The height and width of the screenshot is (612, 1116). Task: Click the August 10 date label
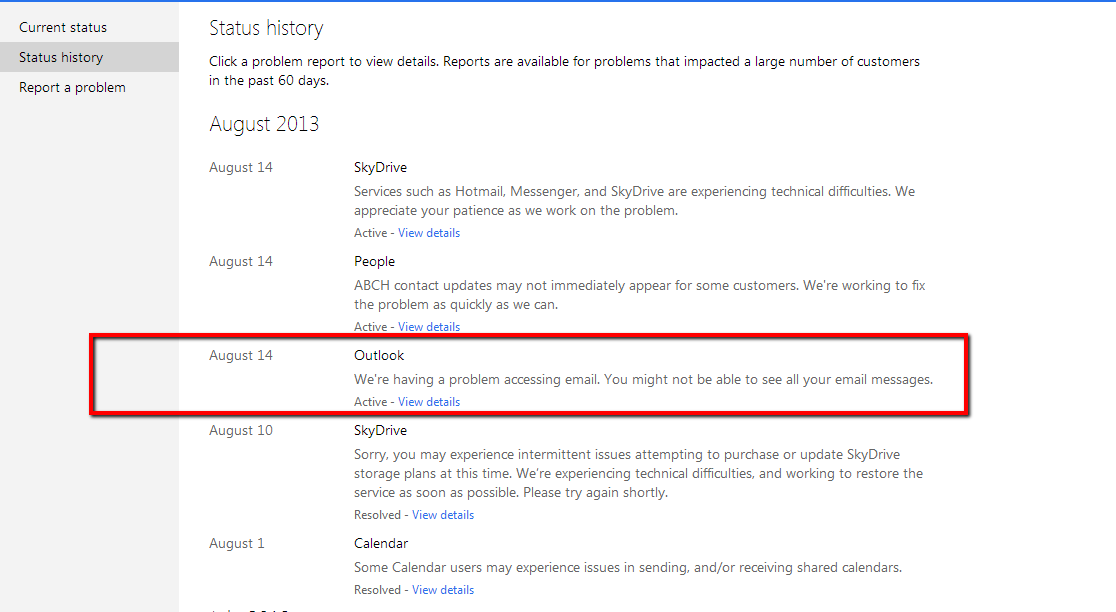pos(241,430)
